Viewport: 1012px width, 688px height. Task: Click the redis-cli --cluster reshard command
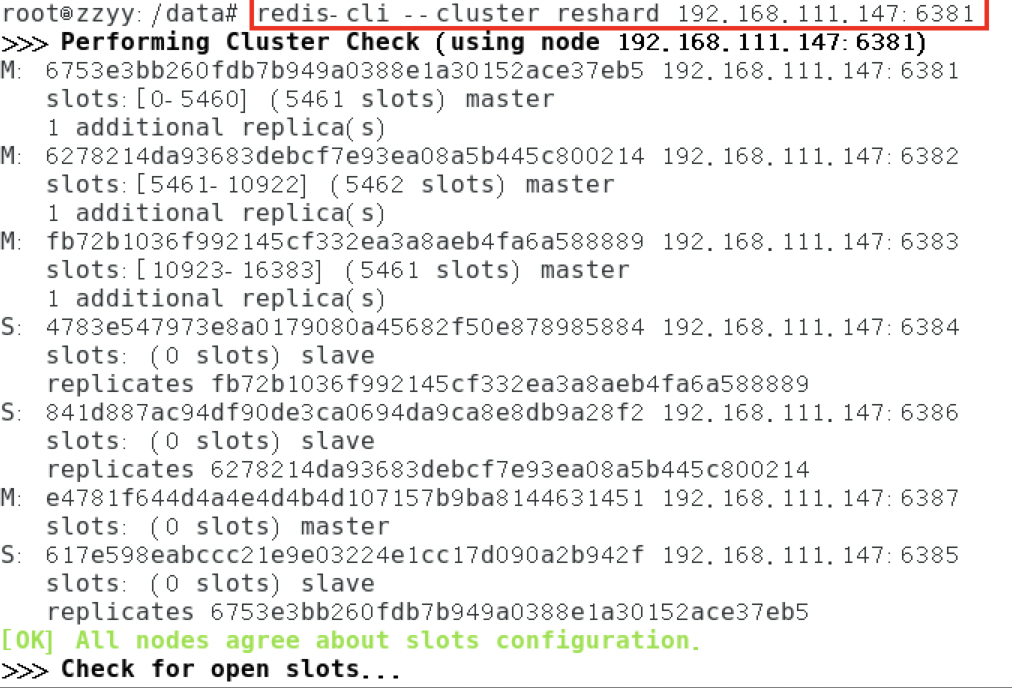(616, 14)
